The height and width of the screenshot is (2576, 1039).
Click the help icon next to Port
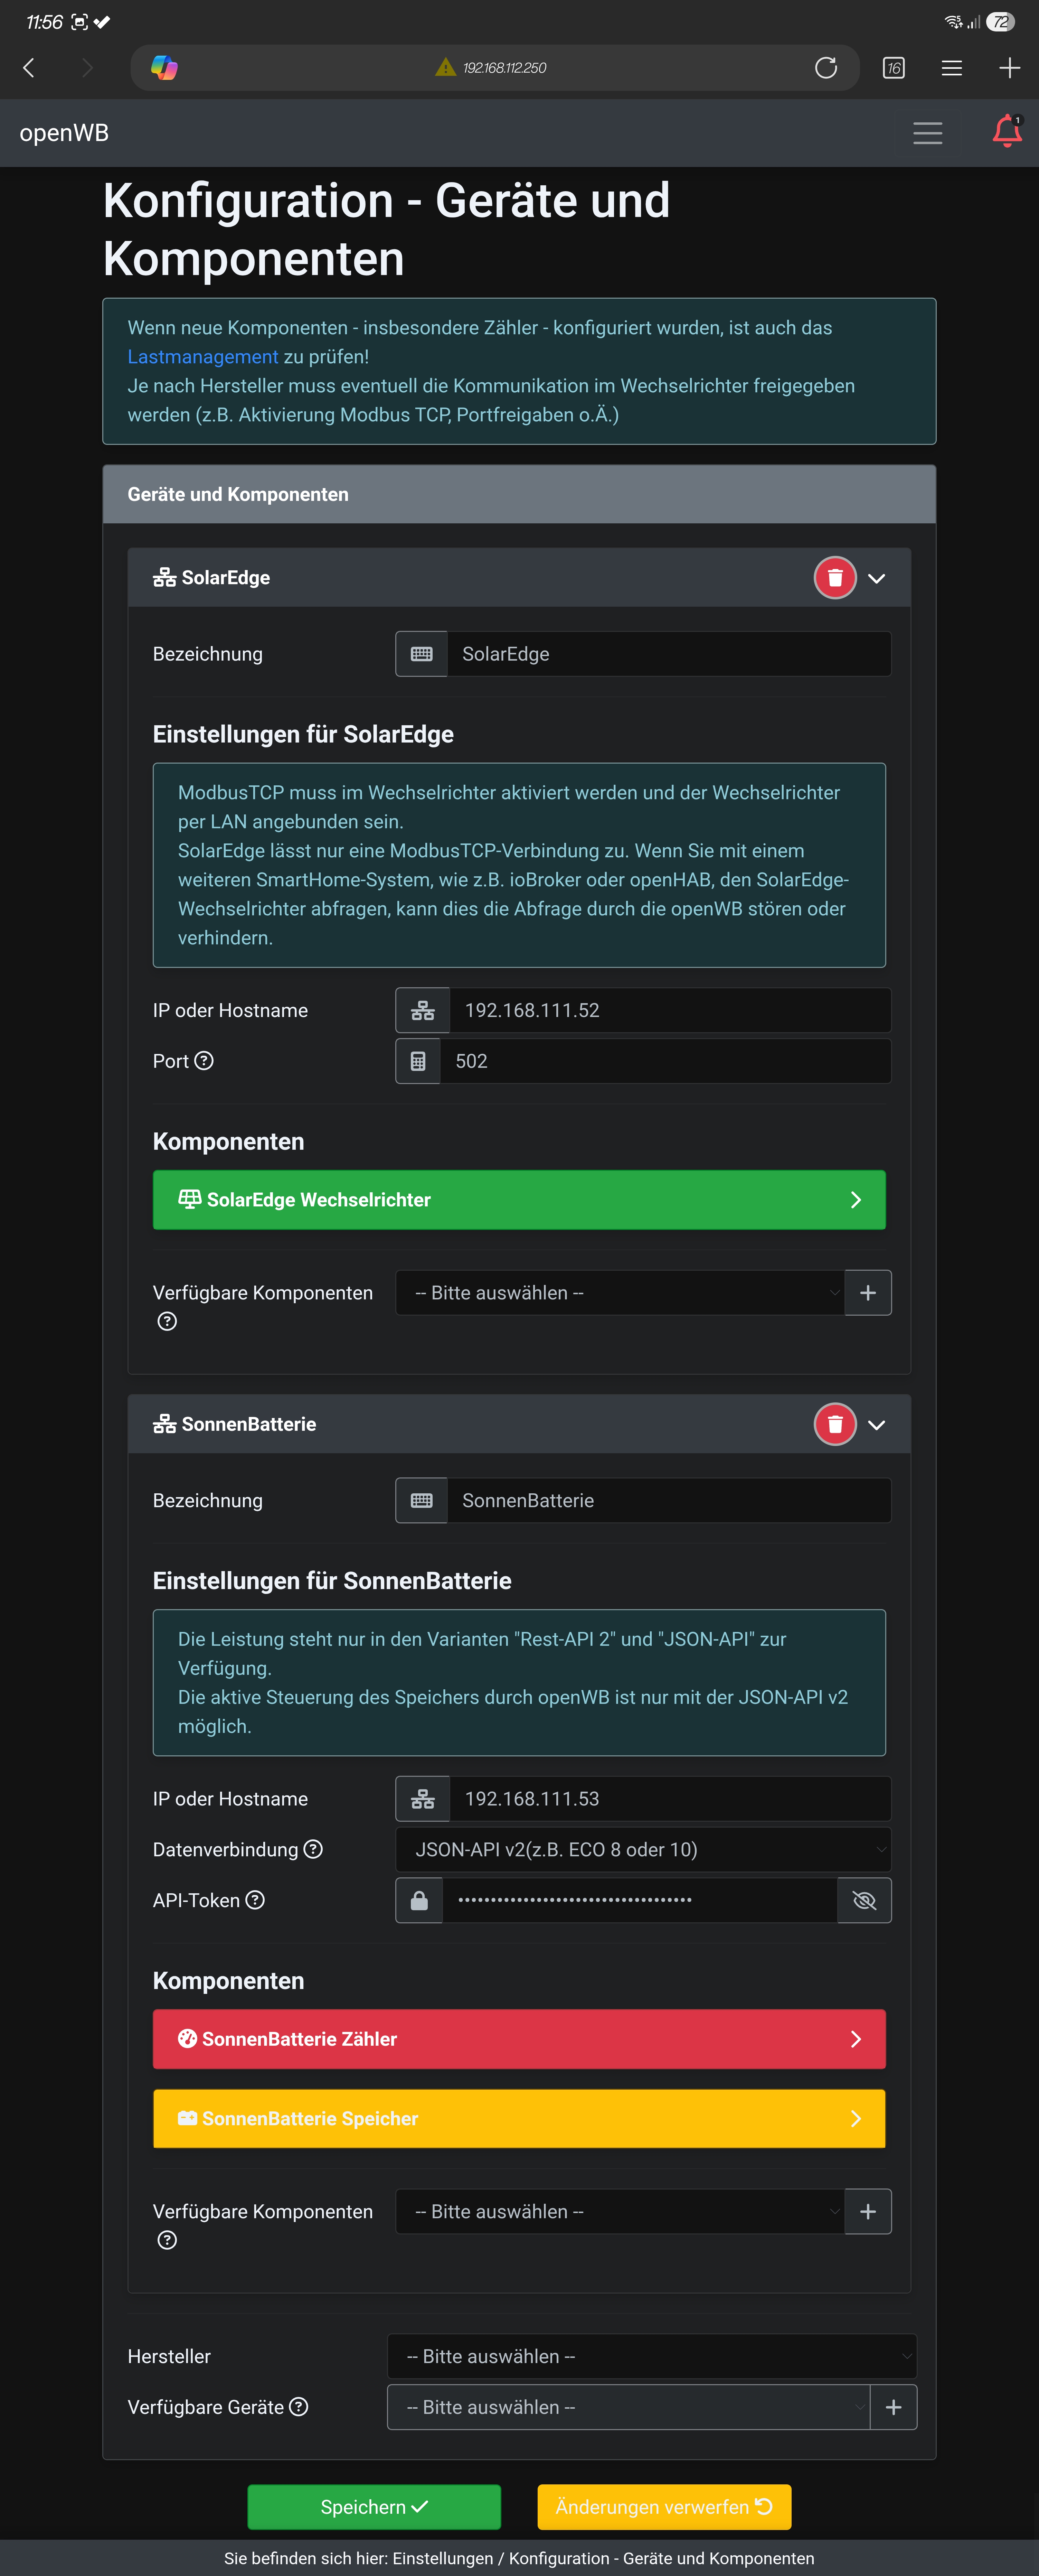(x=204, y=1061)
